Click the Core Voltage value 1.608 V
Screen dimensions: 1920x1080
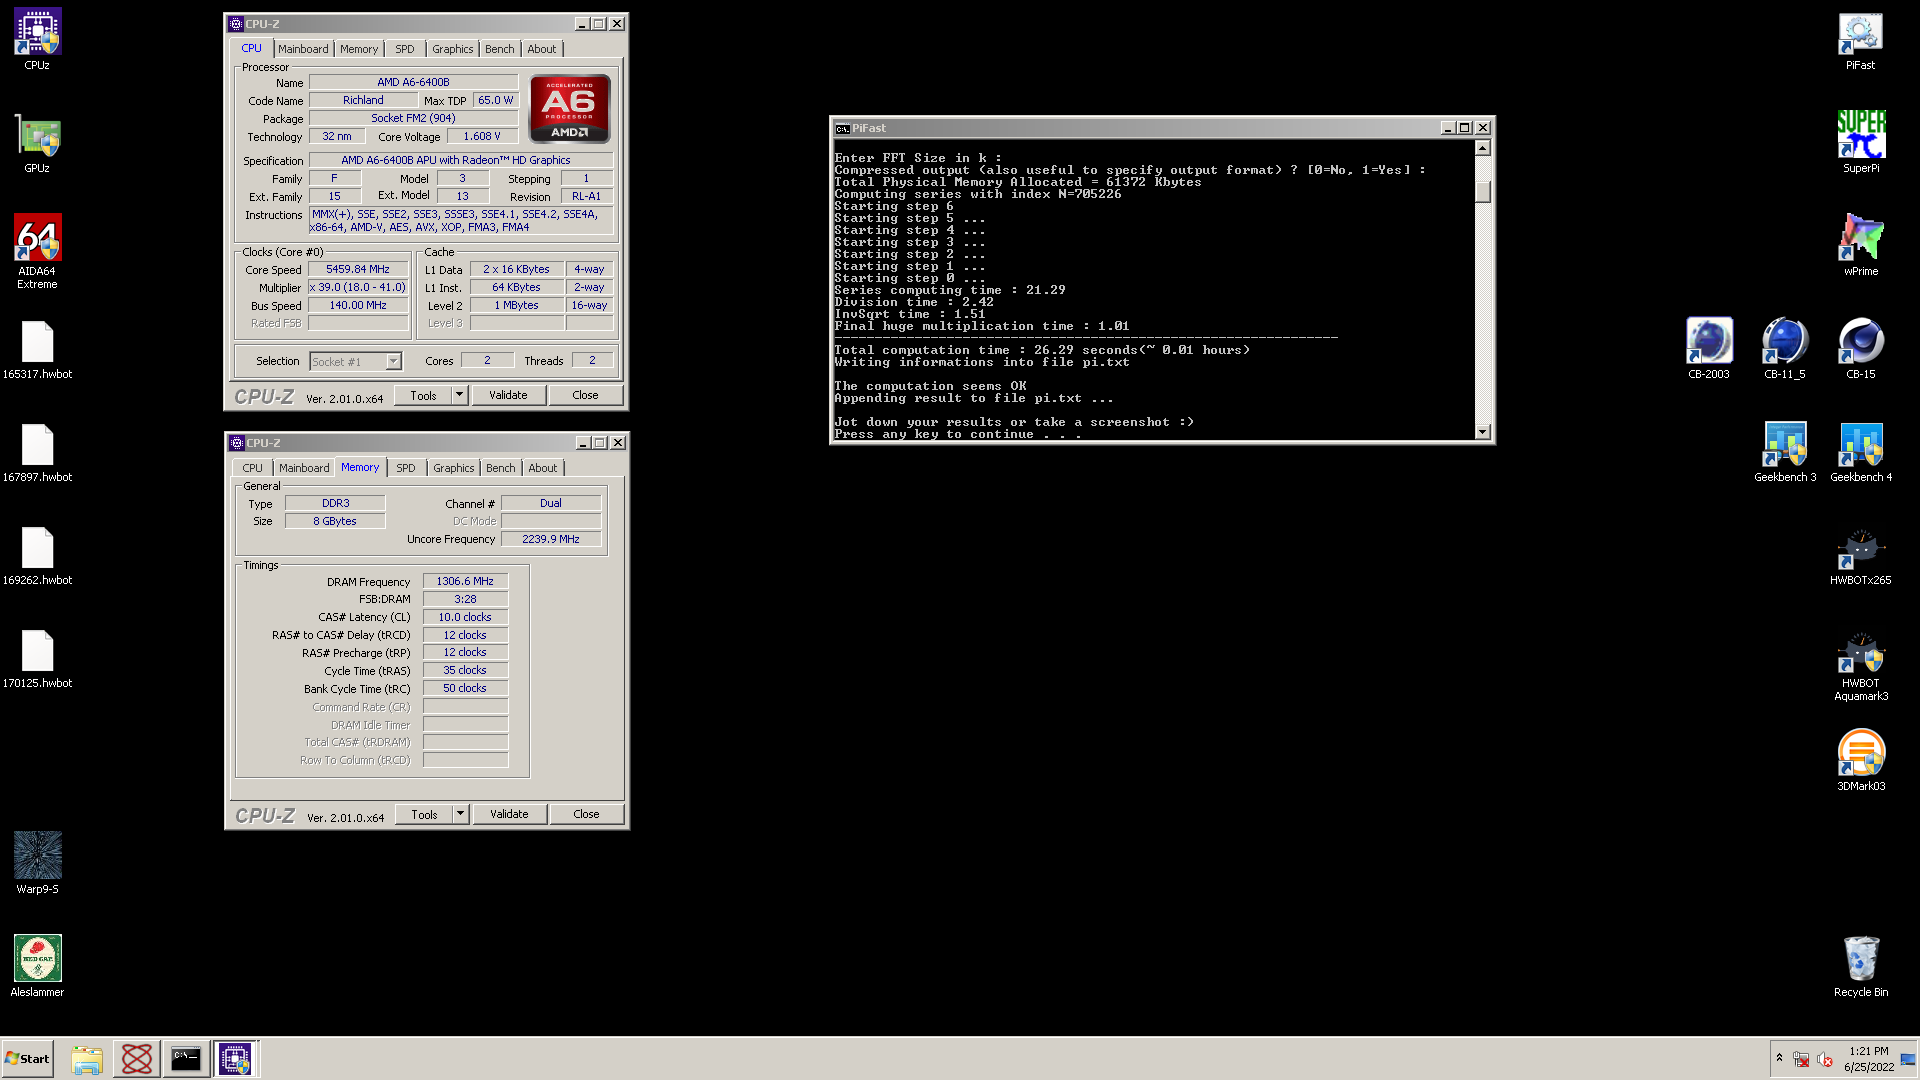(x=482, y=136)
